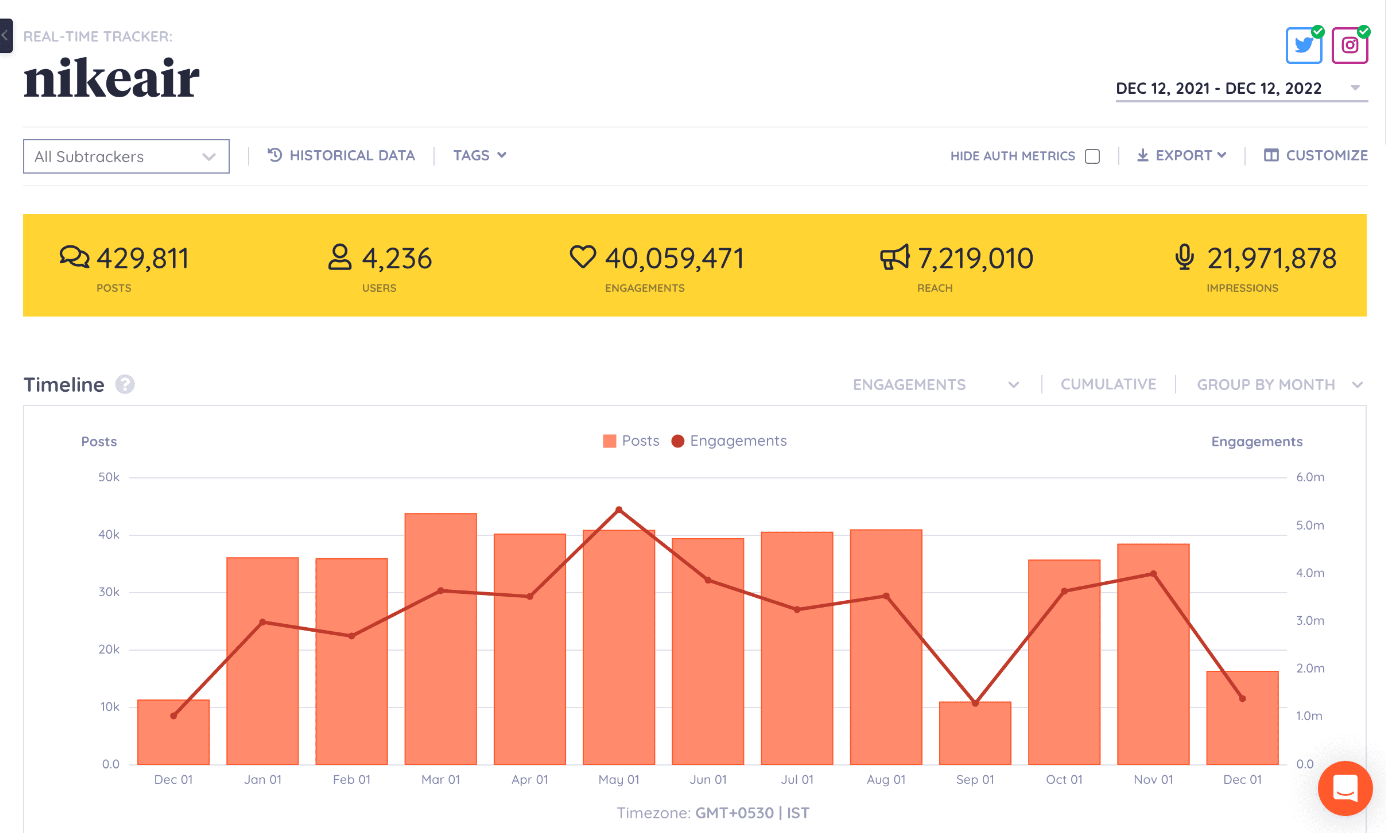Click the 4,236 users value
This screenshot has height=833, width=1386.
[397, 259]
